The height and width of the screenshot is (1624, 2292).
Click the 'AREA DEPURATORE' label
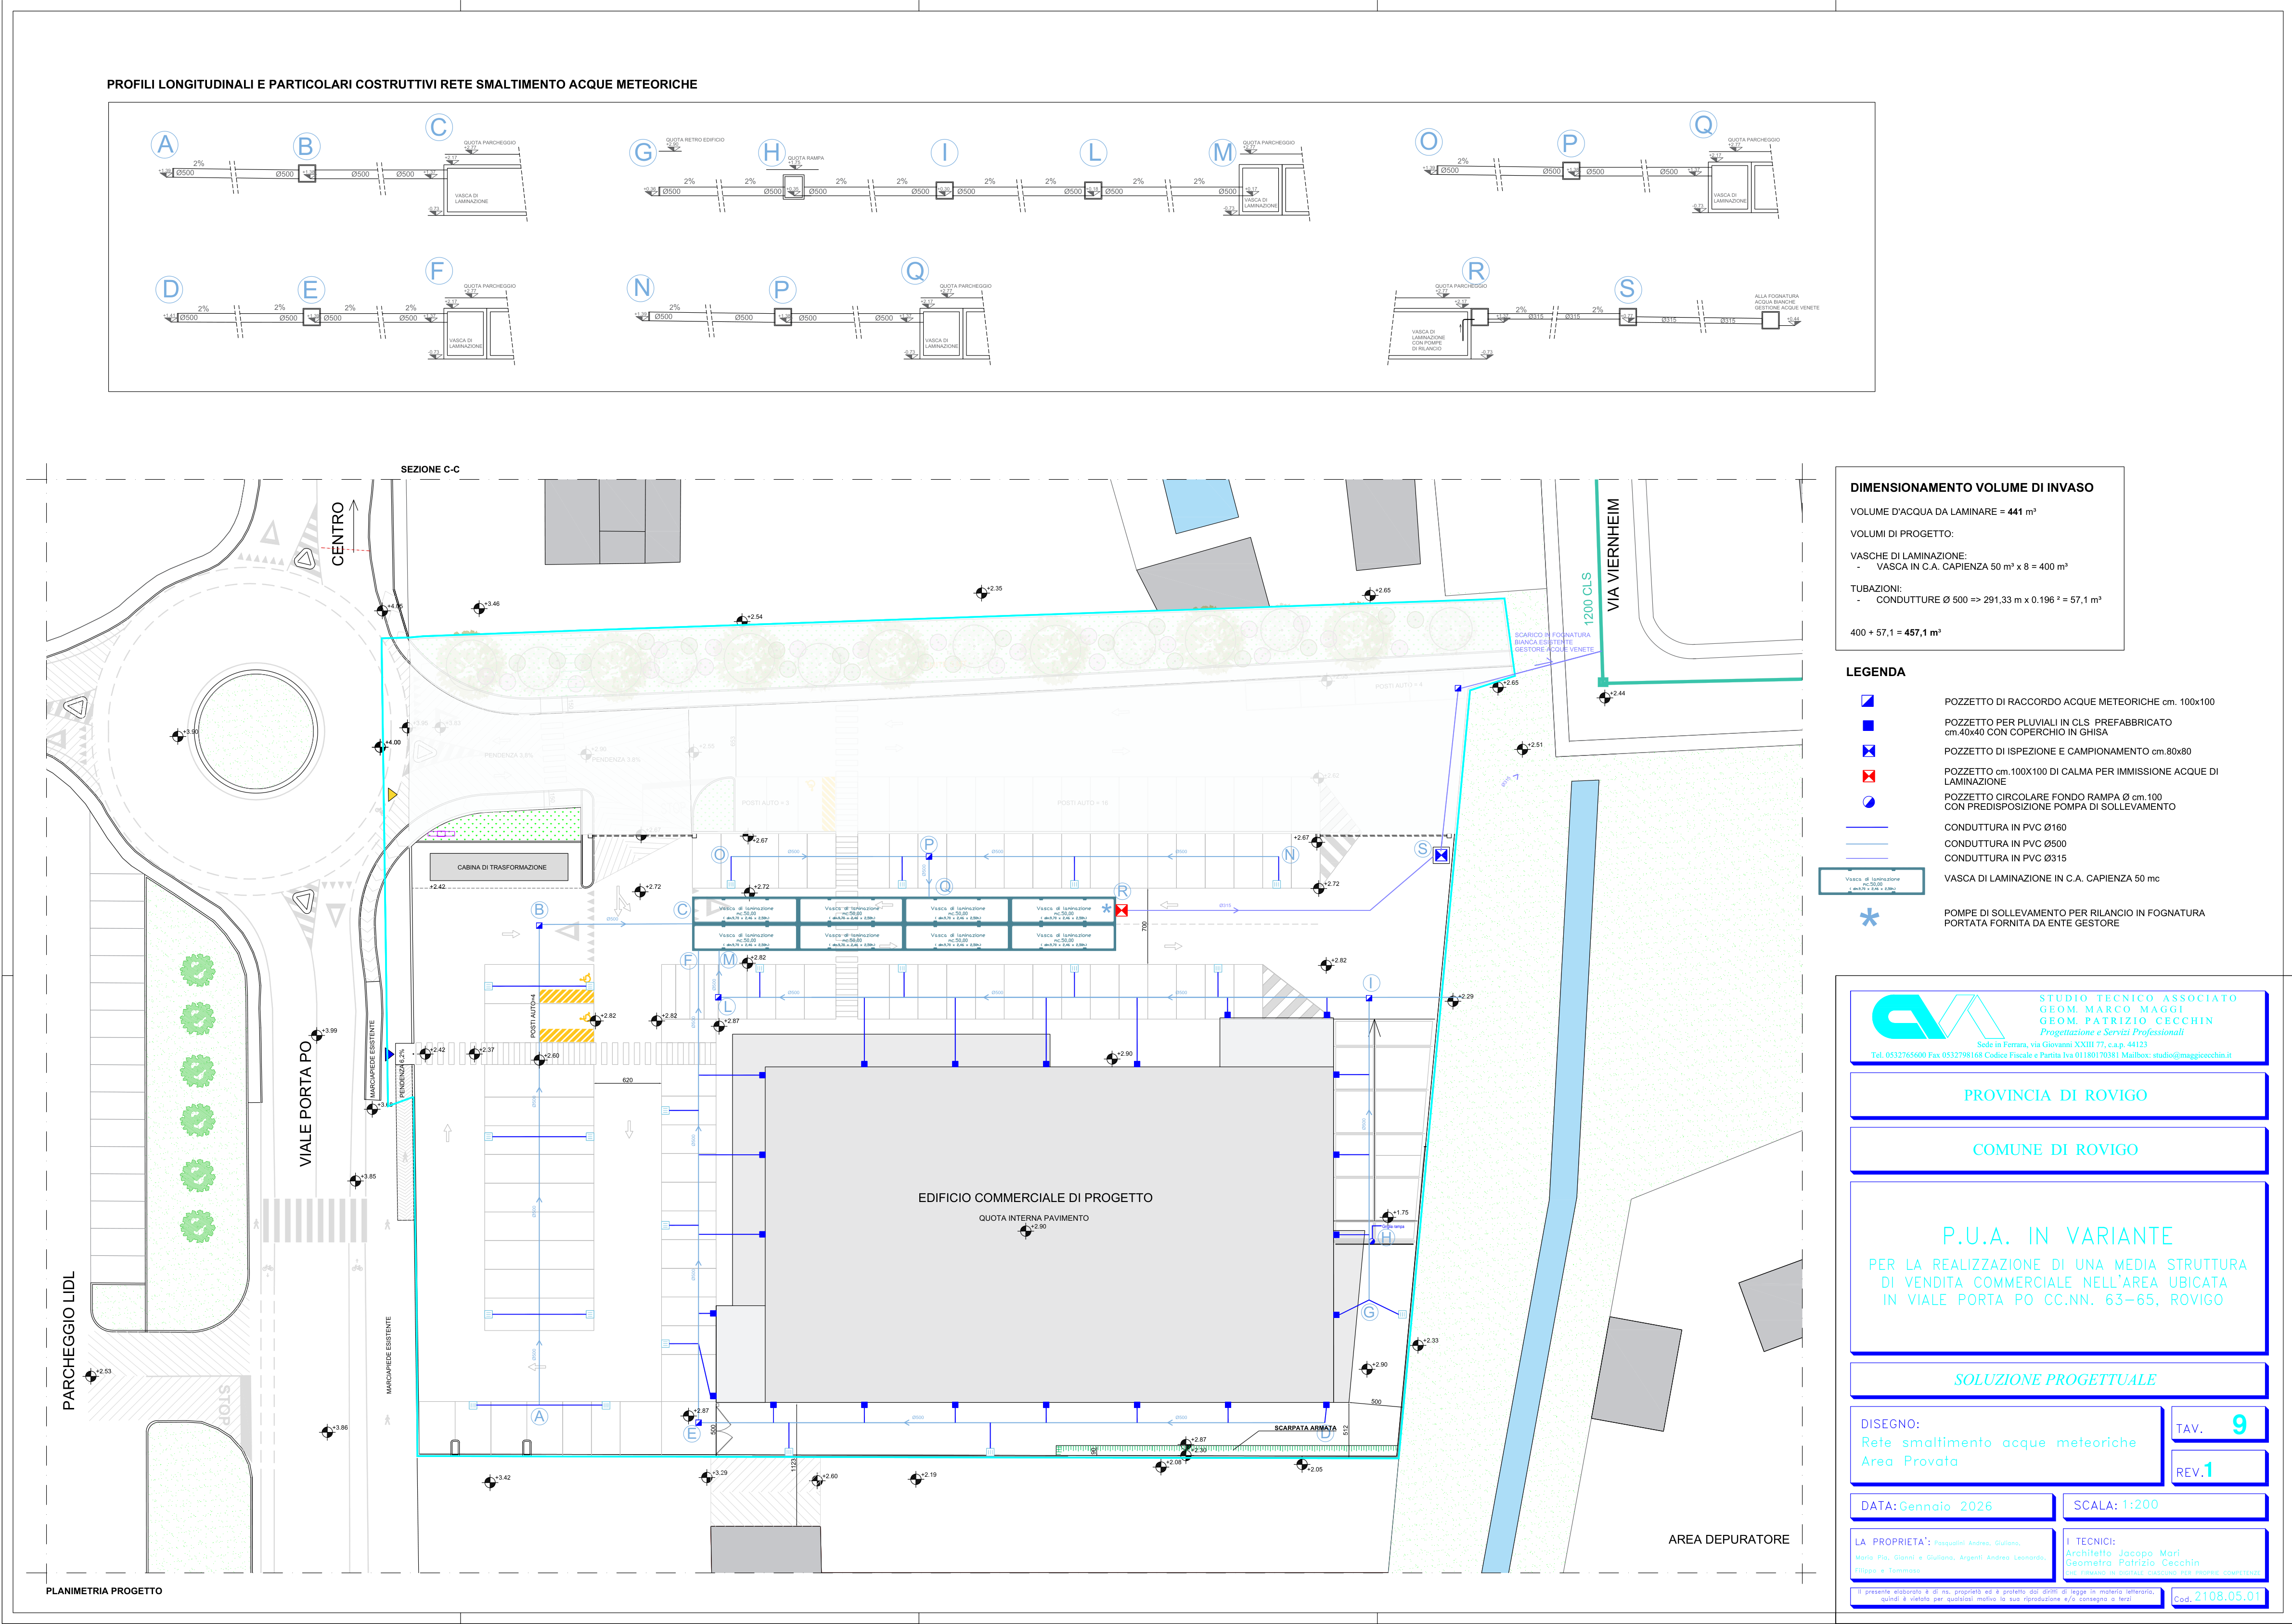[1728, 1540]
